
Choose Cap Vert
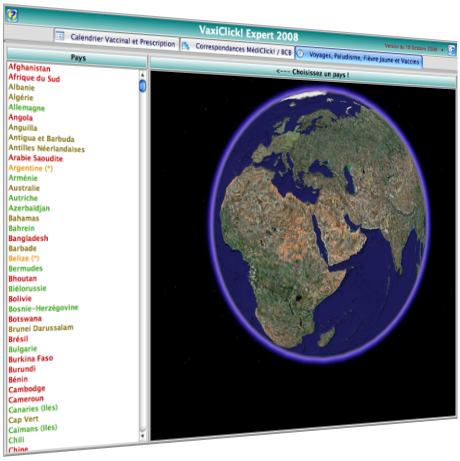[x=23, y=419]
